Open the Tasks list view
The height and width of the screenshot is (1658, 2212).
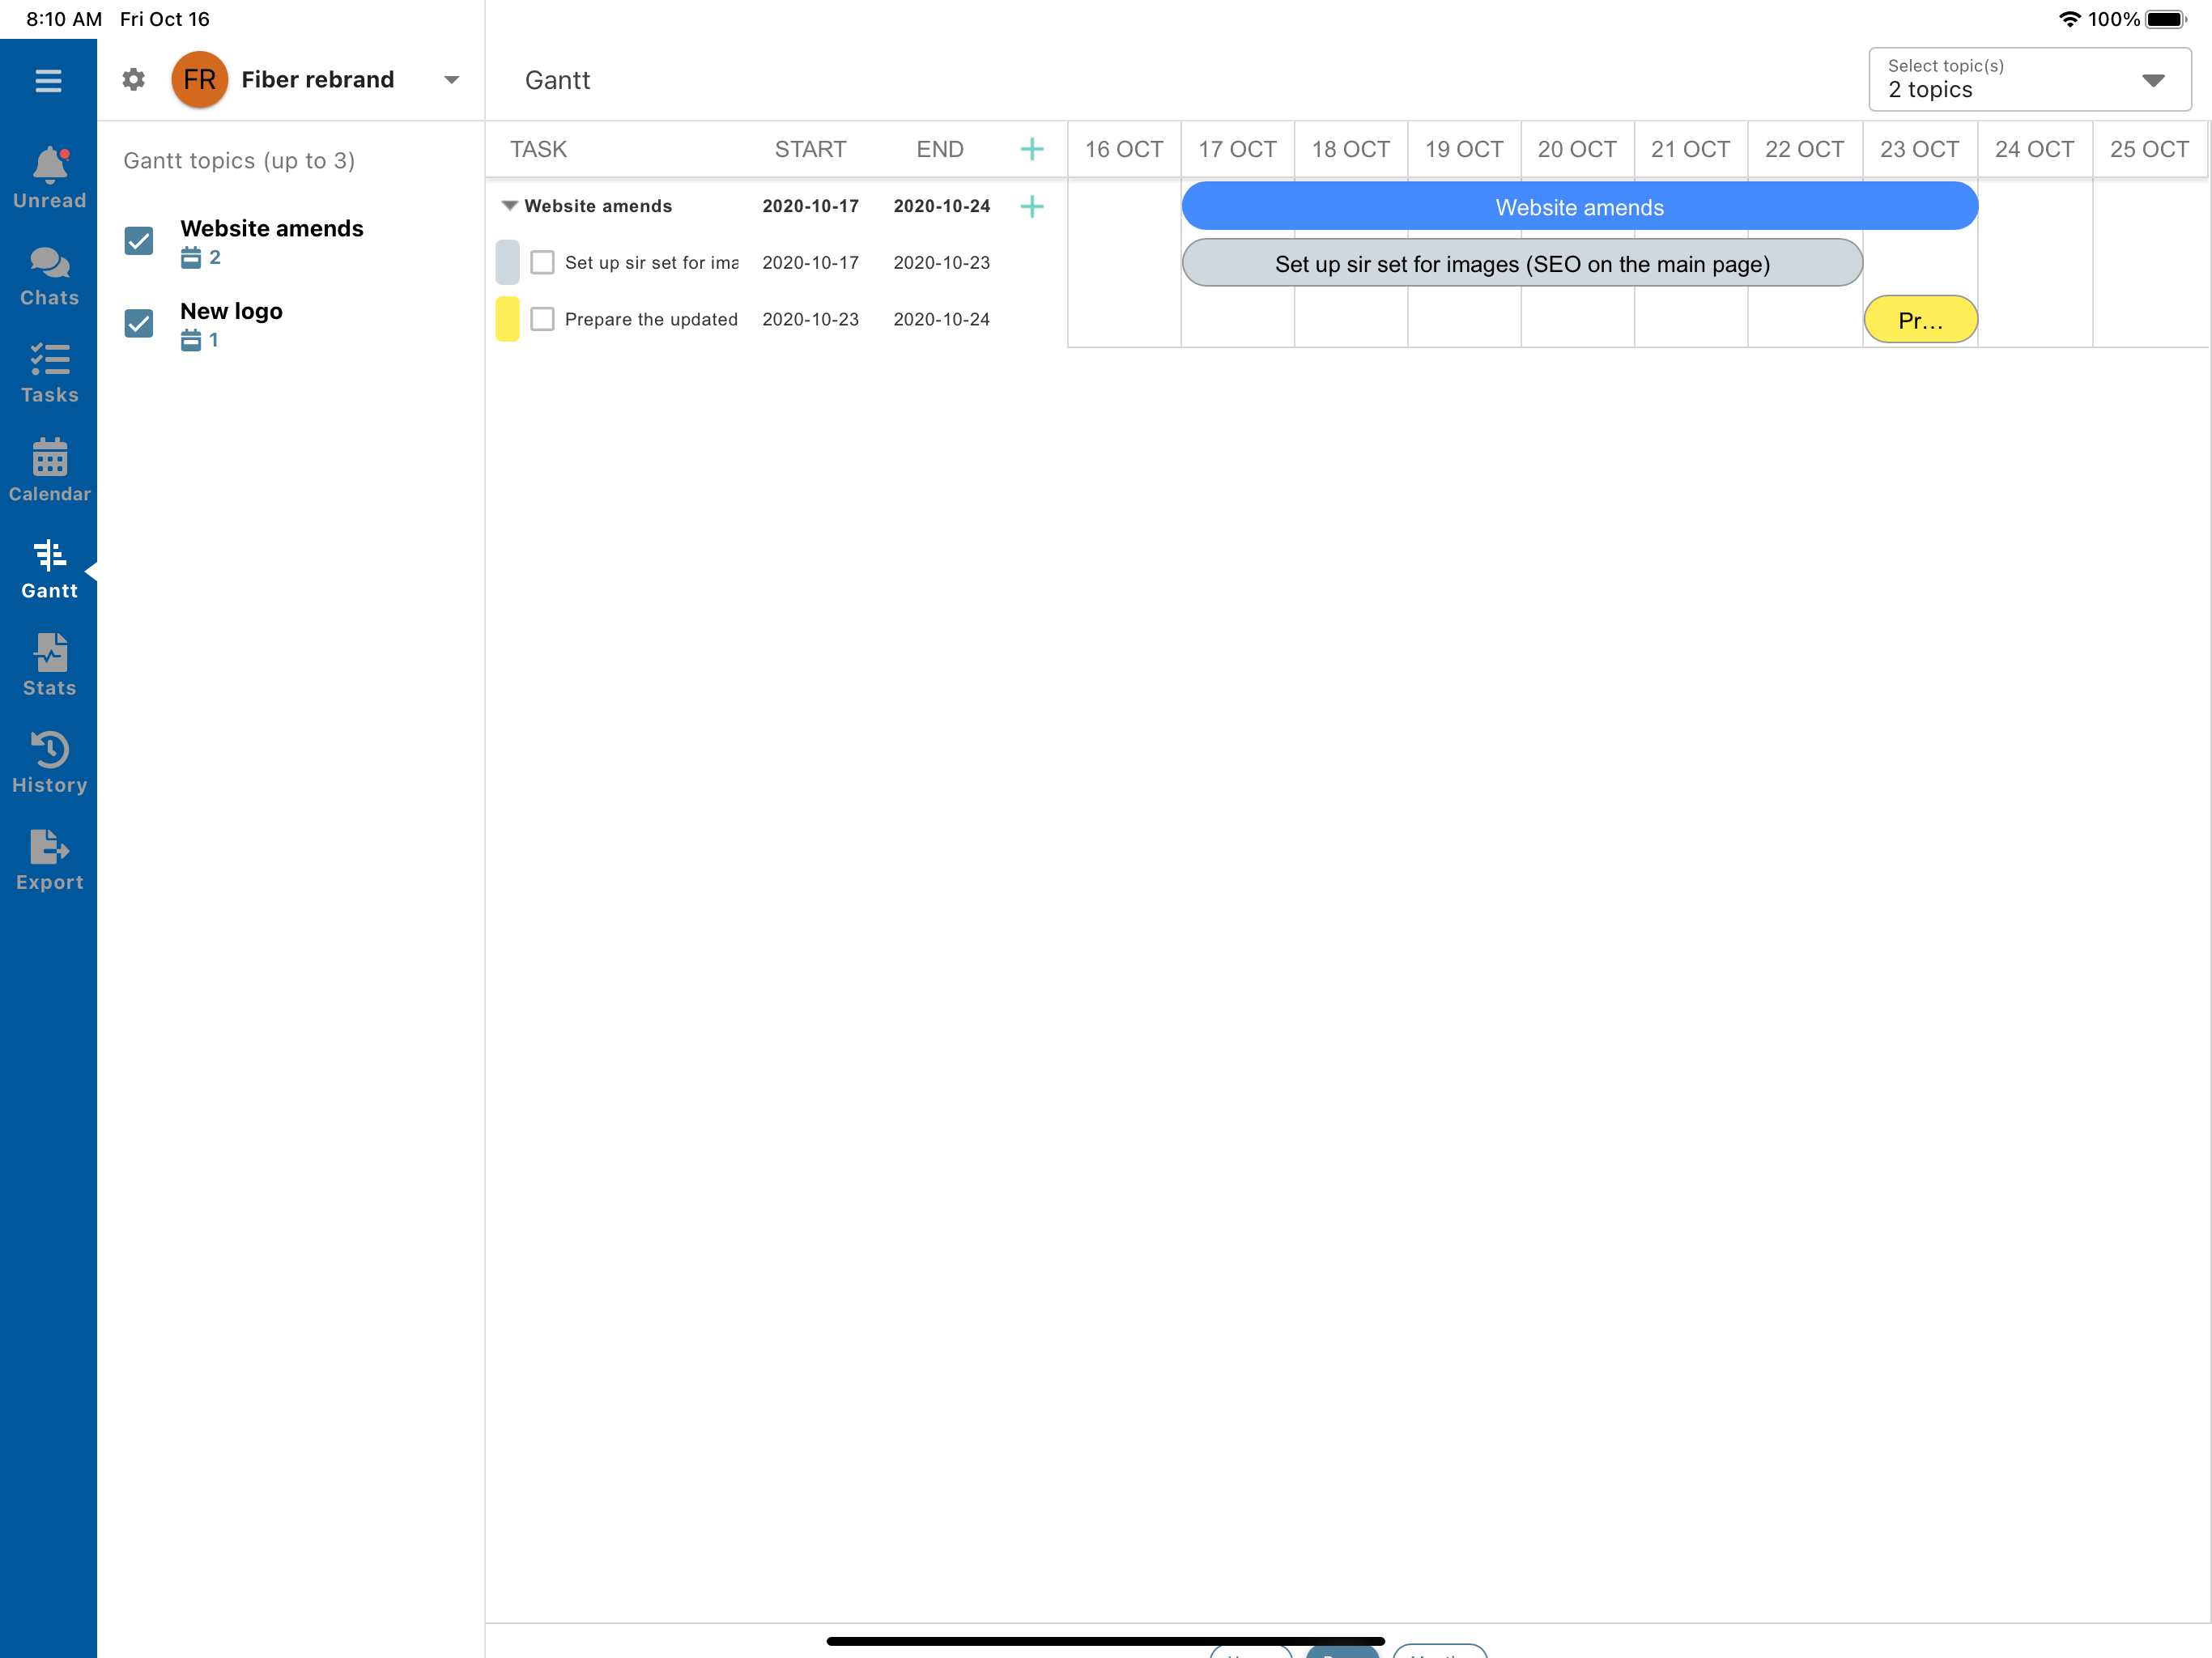tap(49, 373)
